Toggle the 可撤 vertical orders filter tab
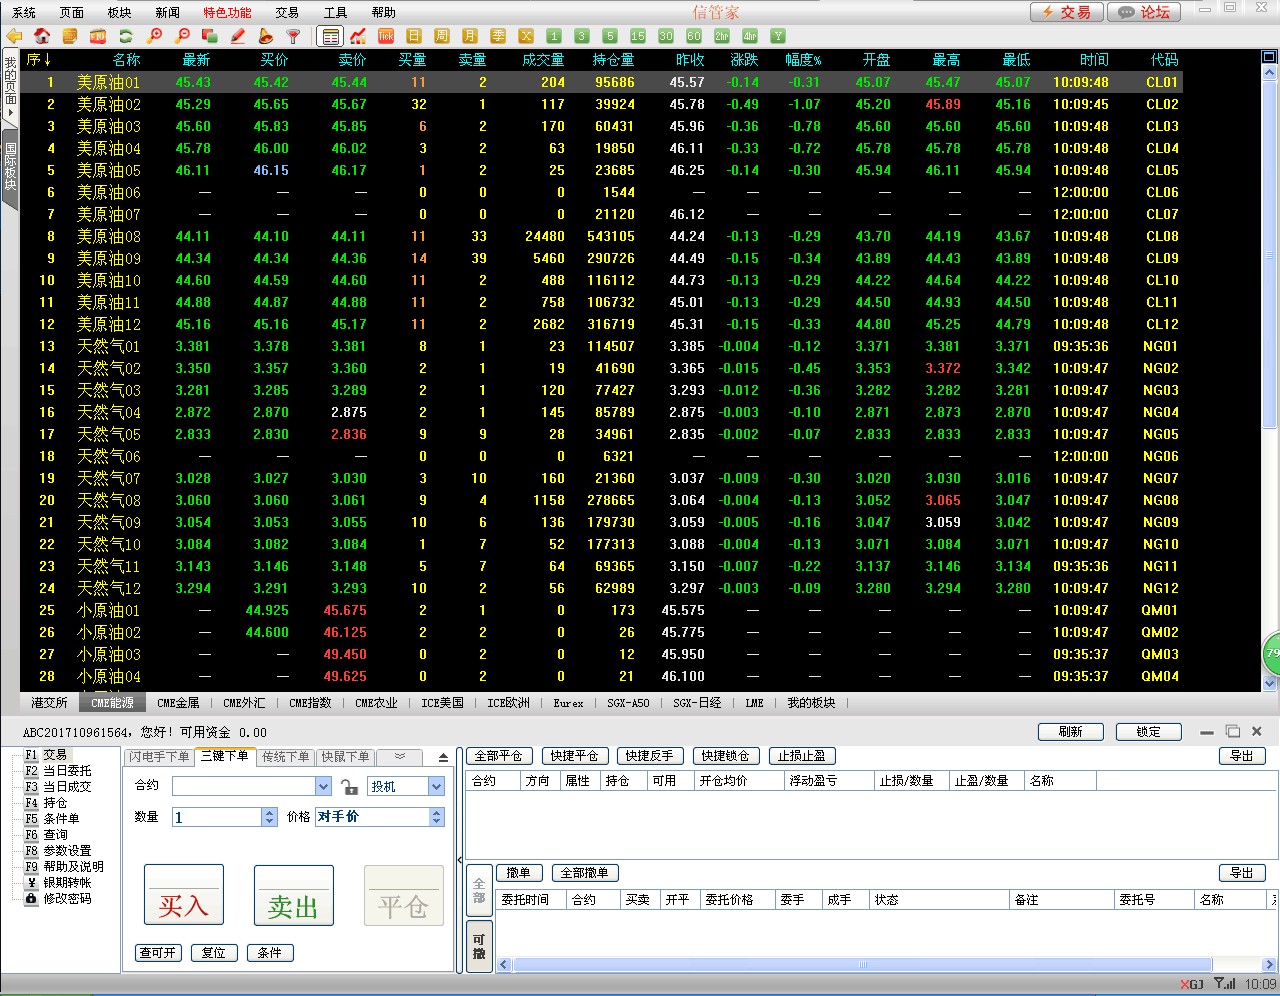 pos(479,946)
